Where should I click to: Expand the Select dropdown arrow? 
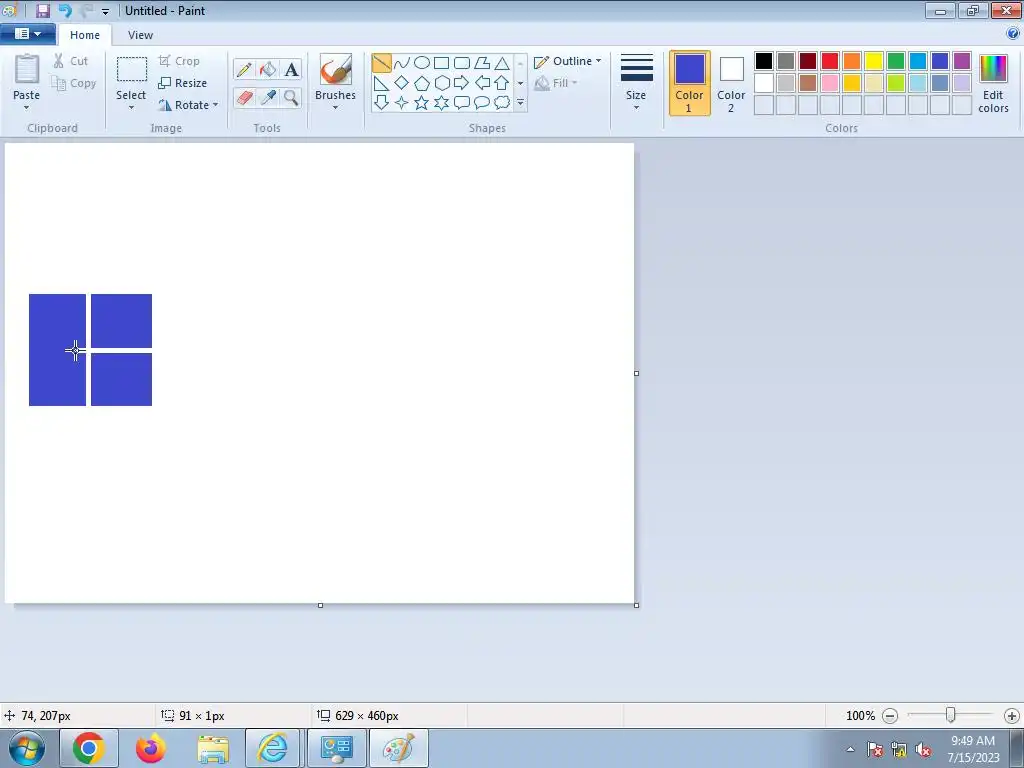131,108
